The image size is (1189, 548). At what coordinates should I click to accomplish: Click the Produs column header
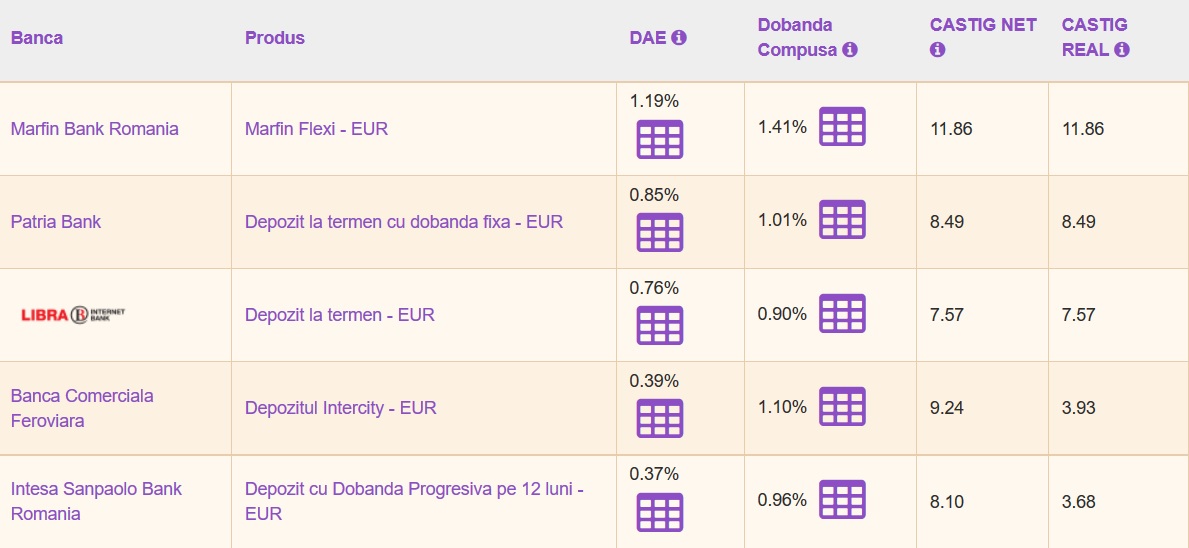click(275, 38)
